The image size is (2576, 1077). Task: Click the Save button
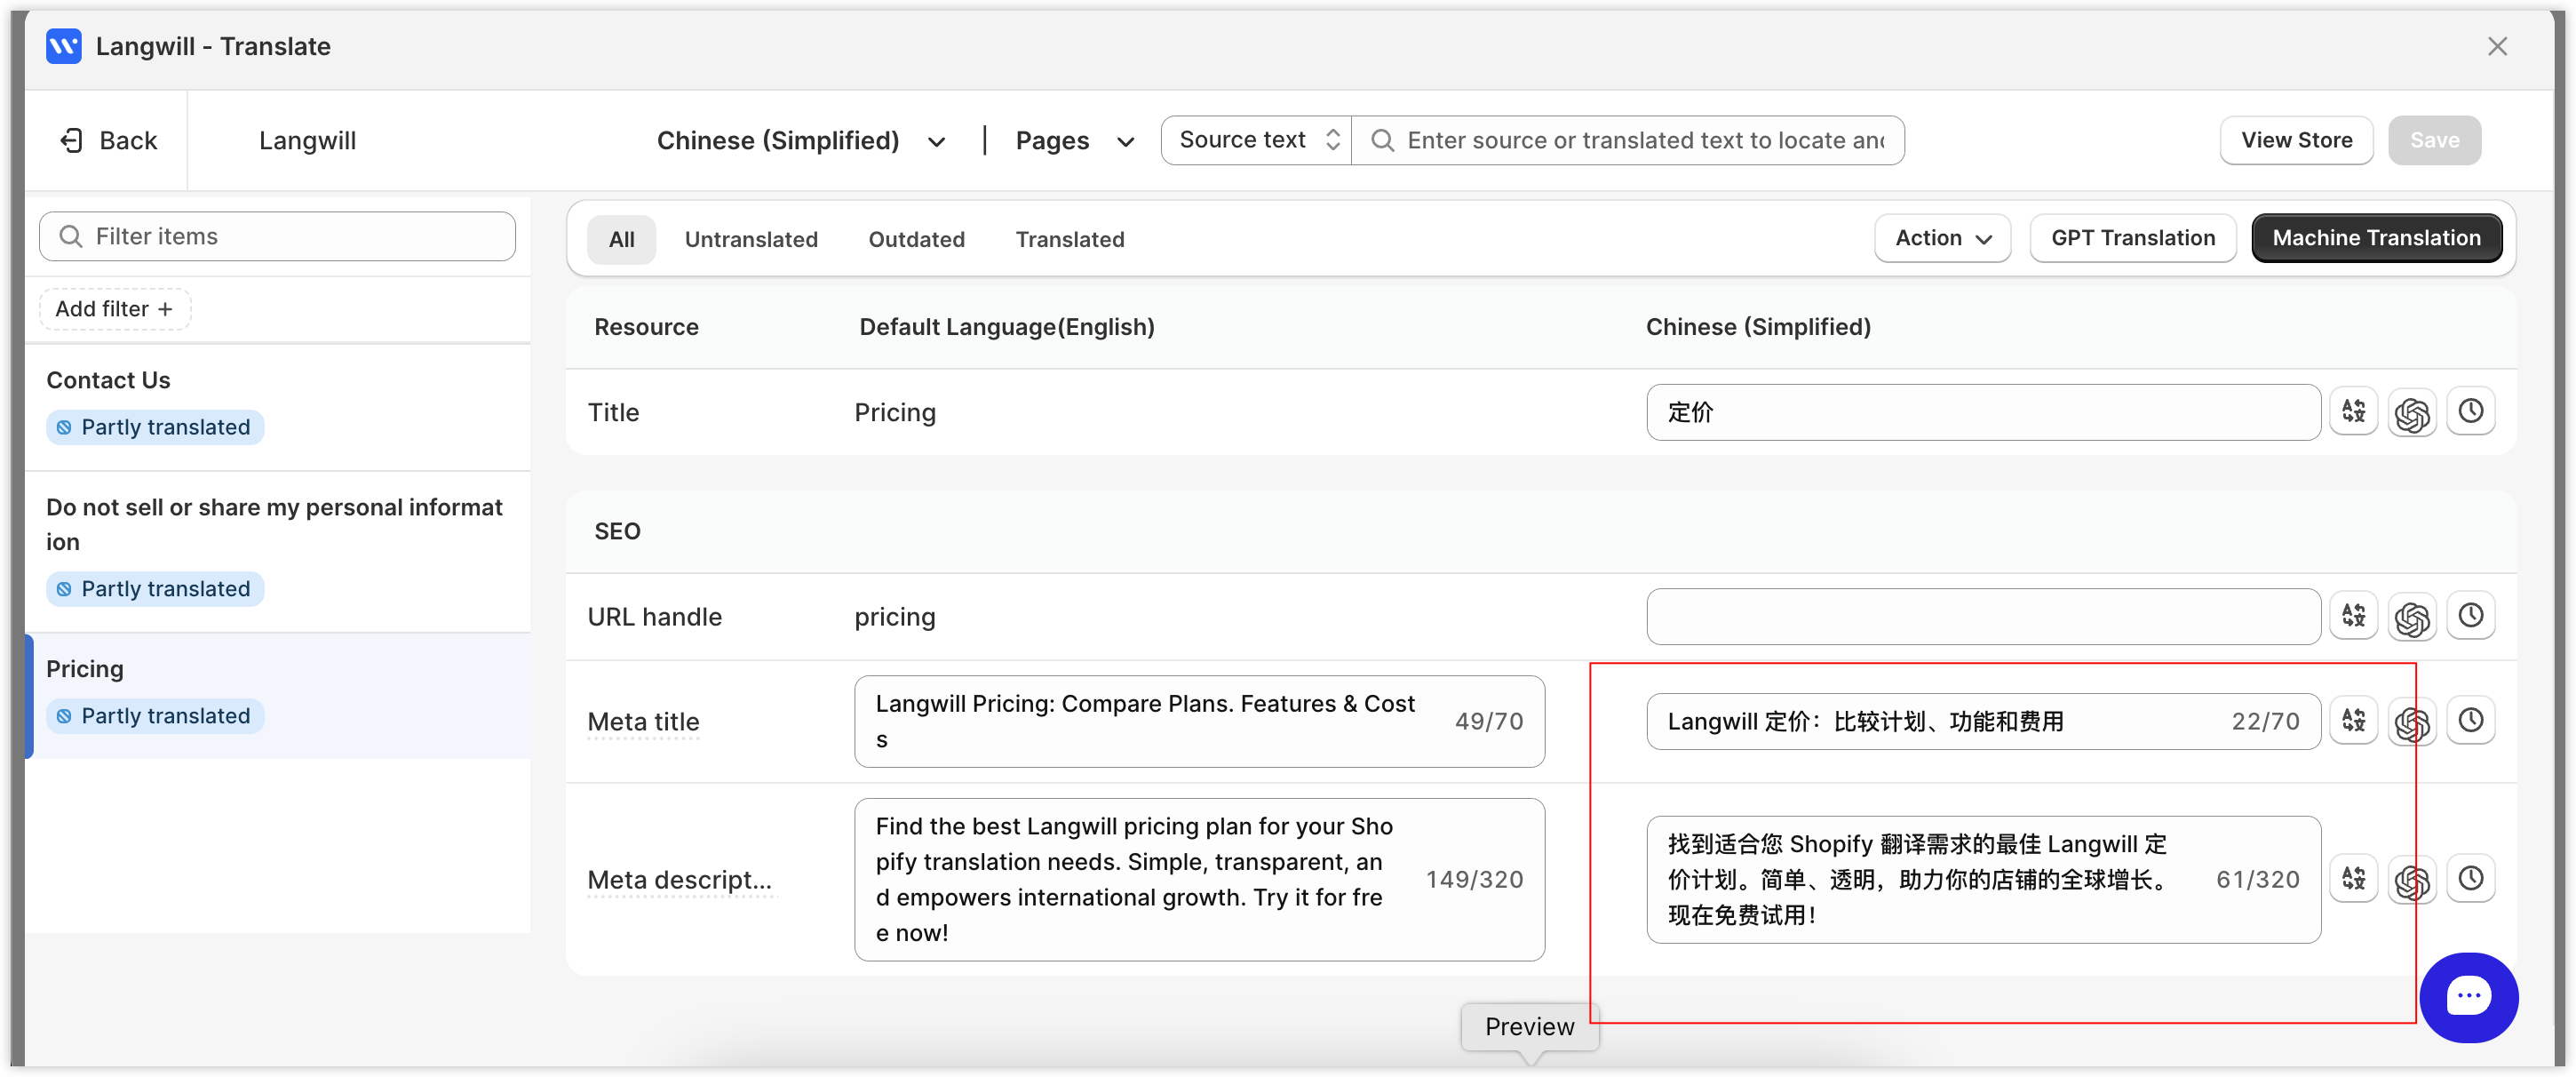pos(2434,140)
